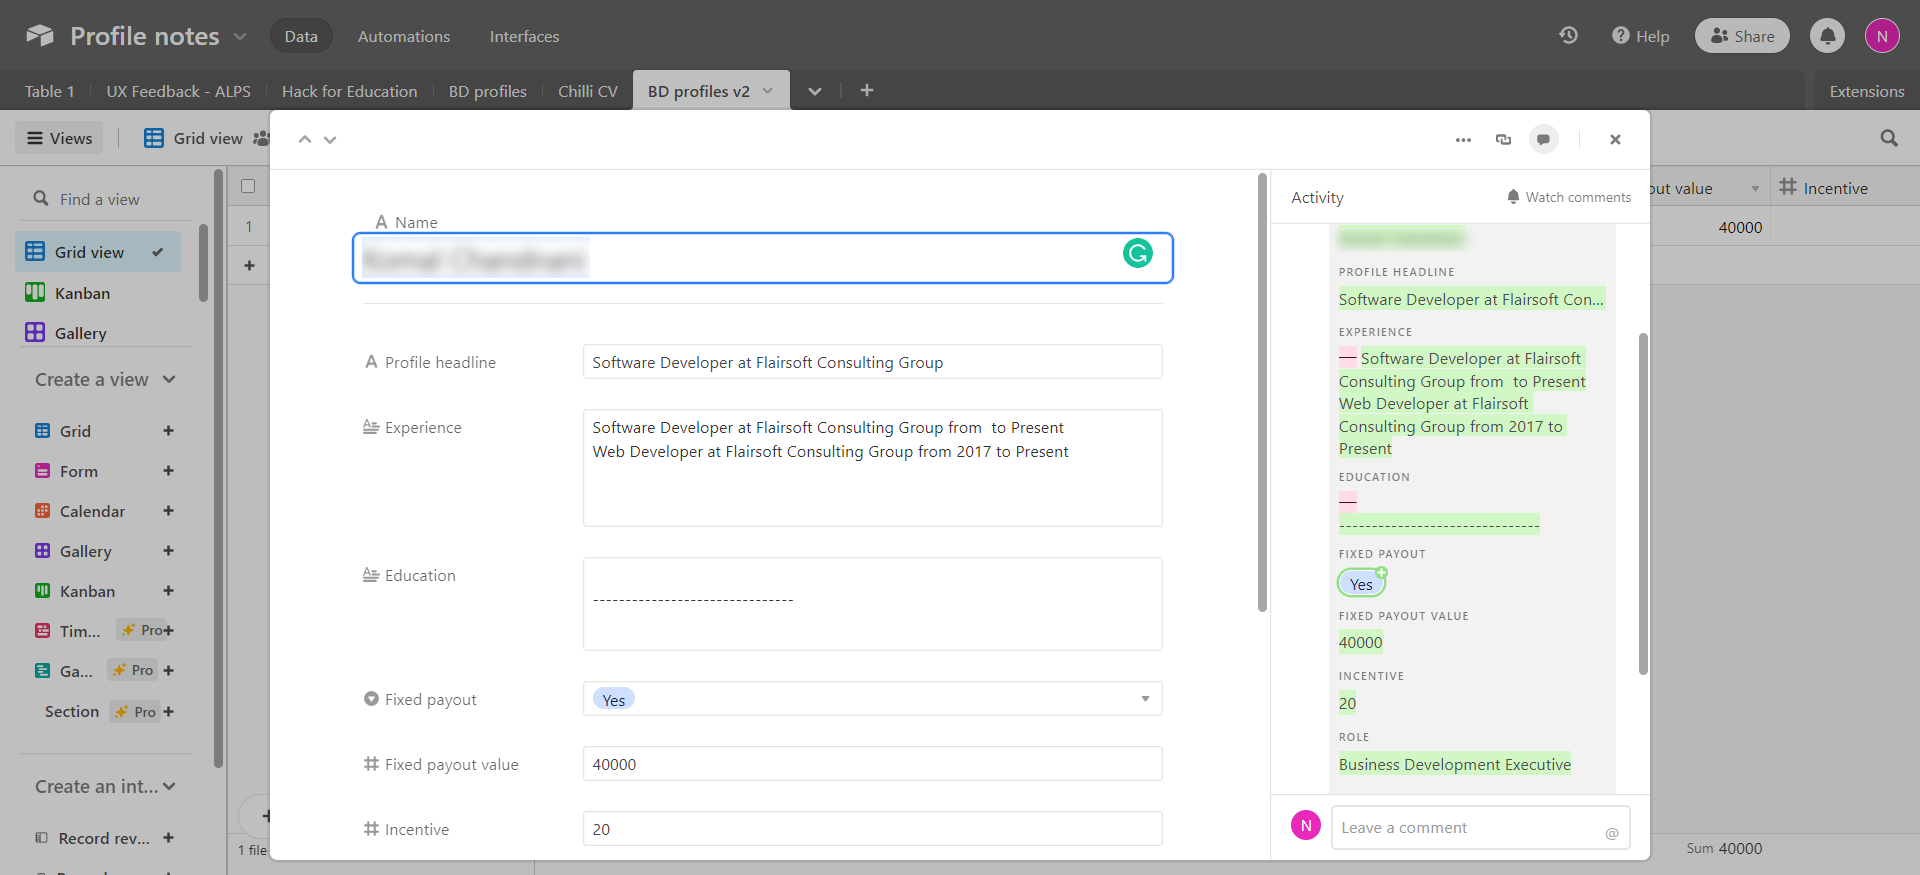The image size is (1920, 875).
Task: Open record more options ellipsis
Action: click(1463, 140)
